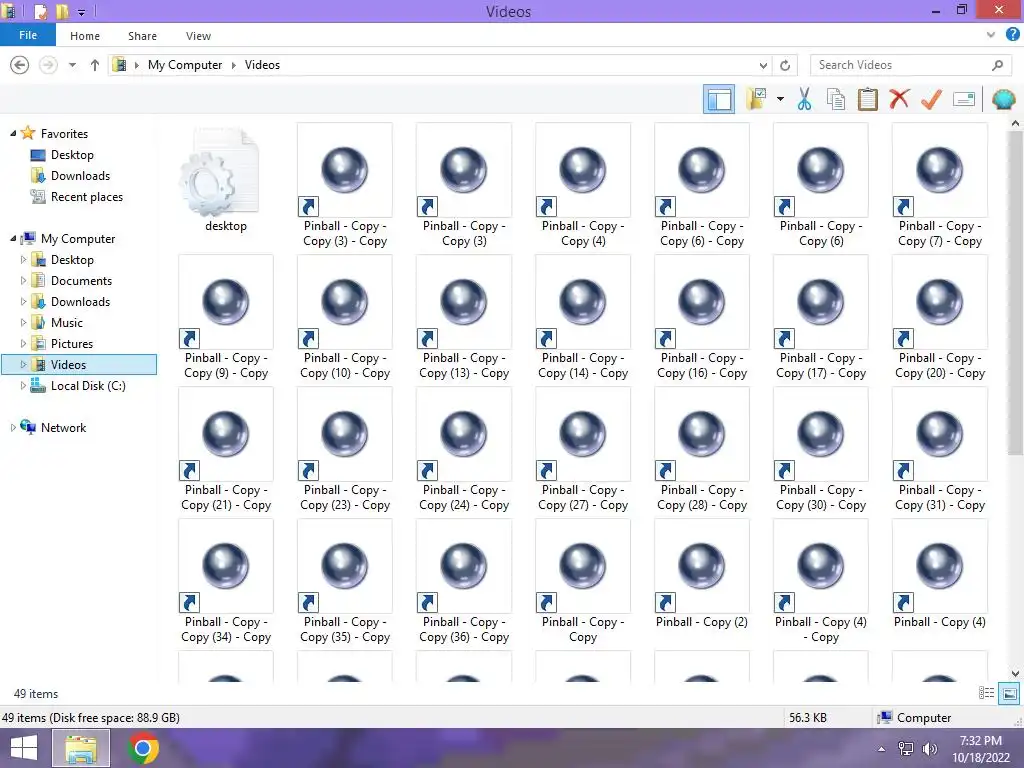This screenshot has height=768, width=1024.
Task: Click the Cut scissors icon
Action: (804, 99)
